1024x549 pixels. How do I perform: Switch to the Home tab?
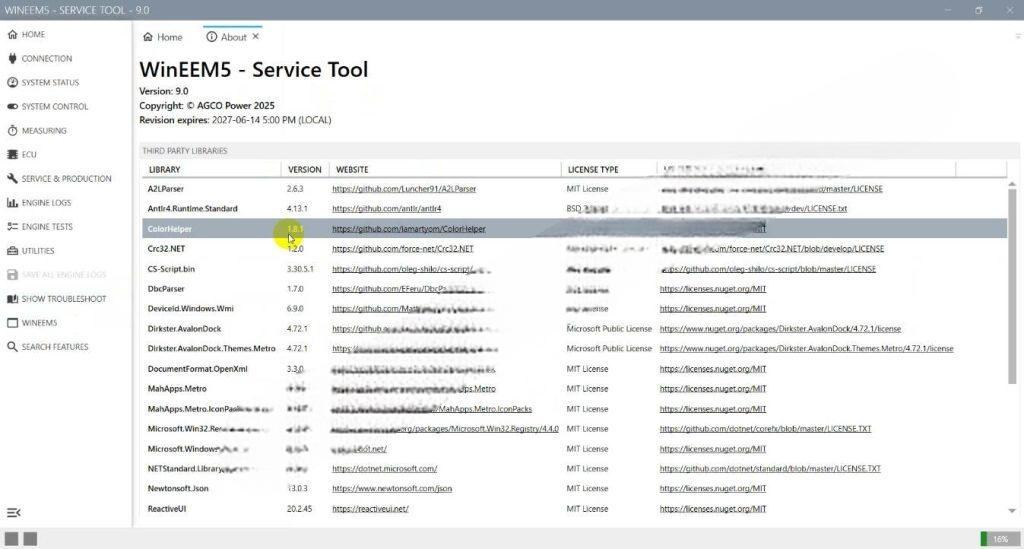pyautogui.click(x=162, y=37)
